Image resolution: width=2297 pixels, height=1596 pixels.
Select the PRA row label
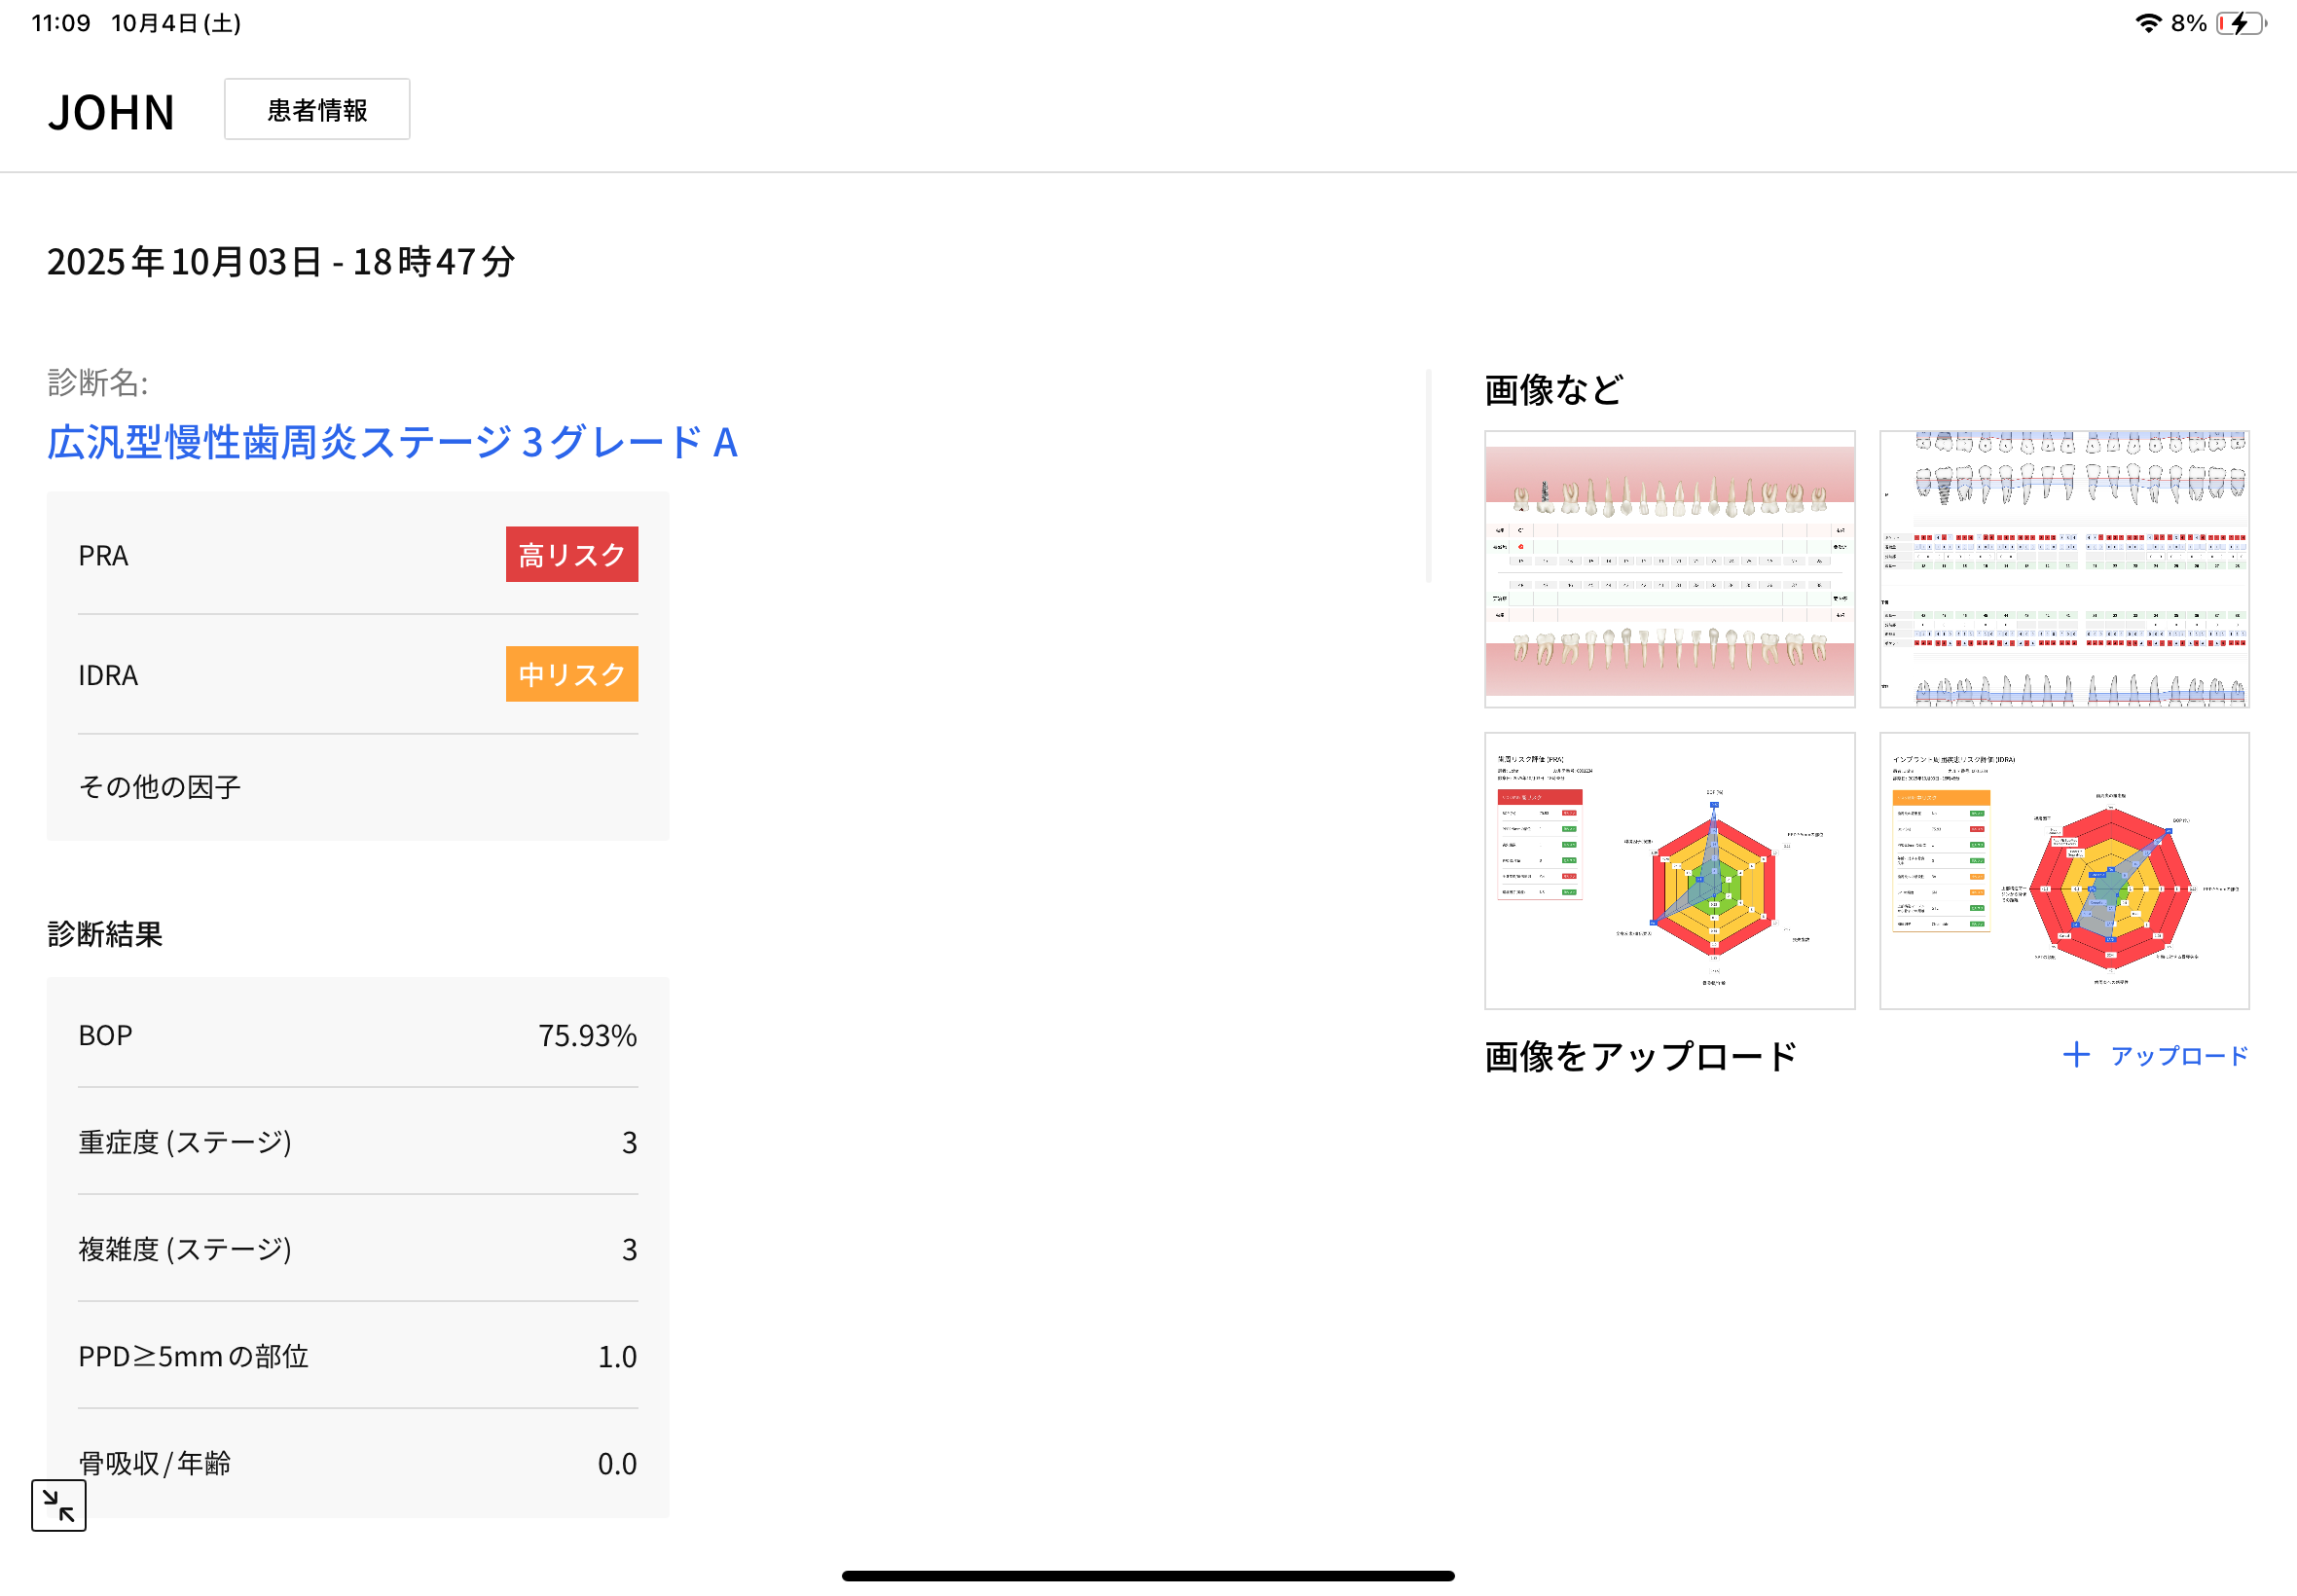(x=104, y=555)
